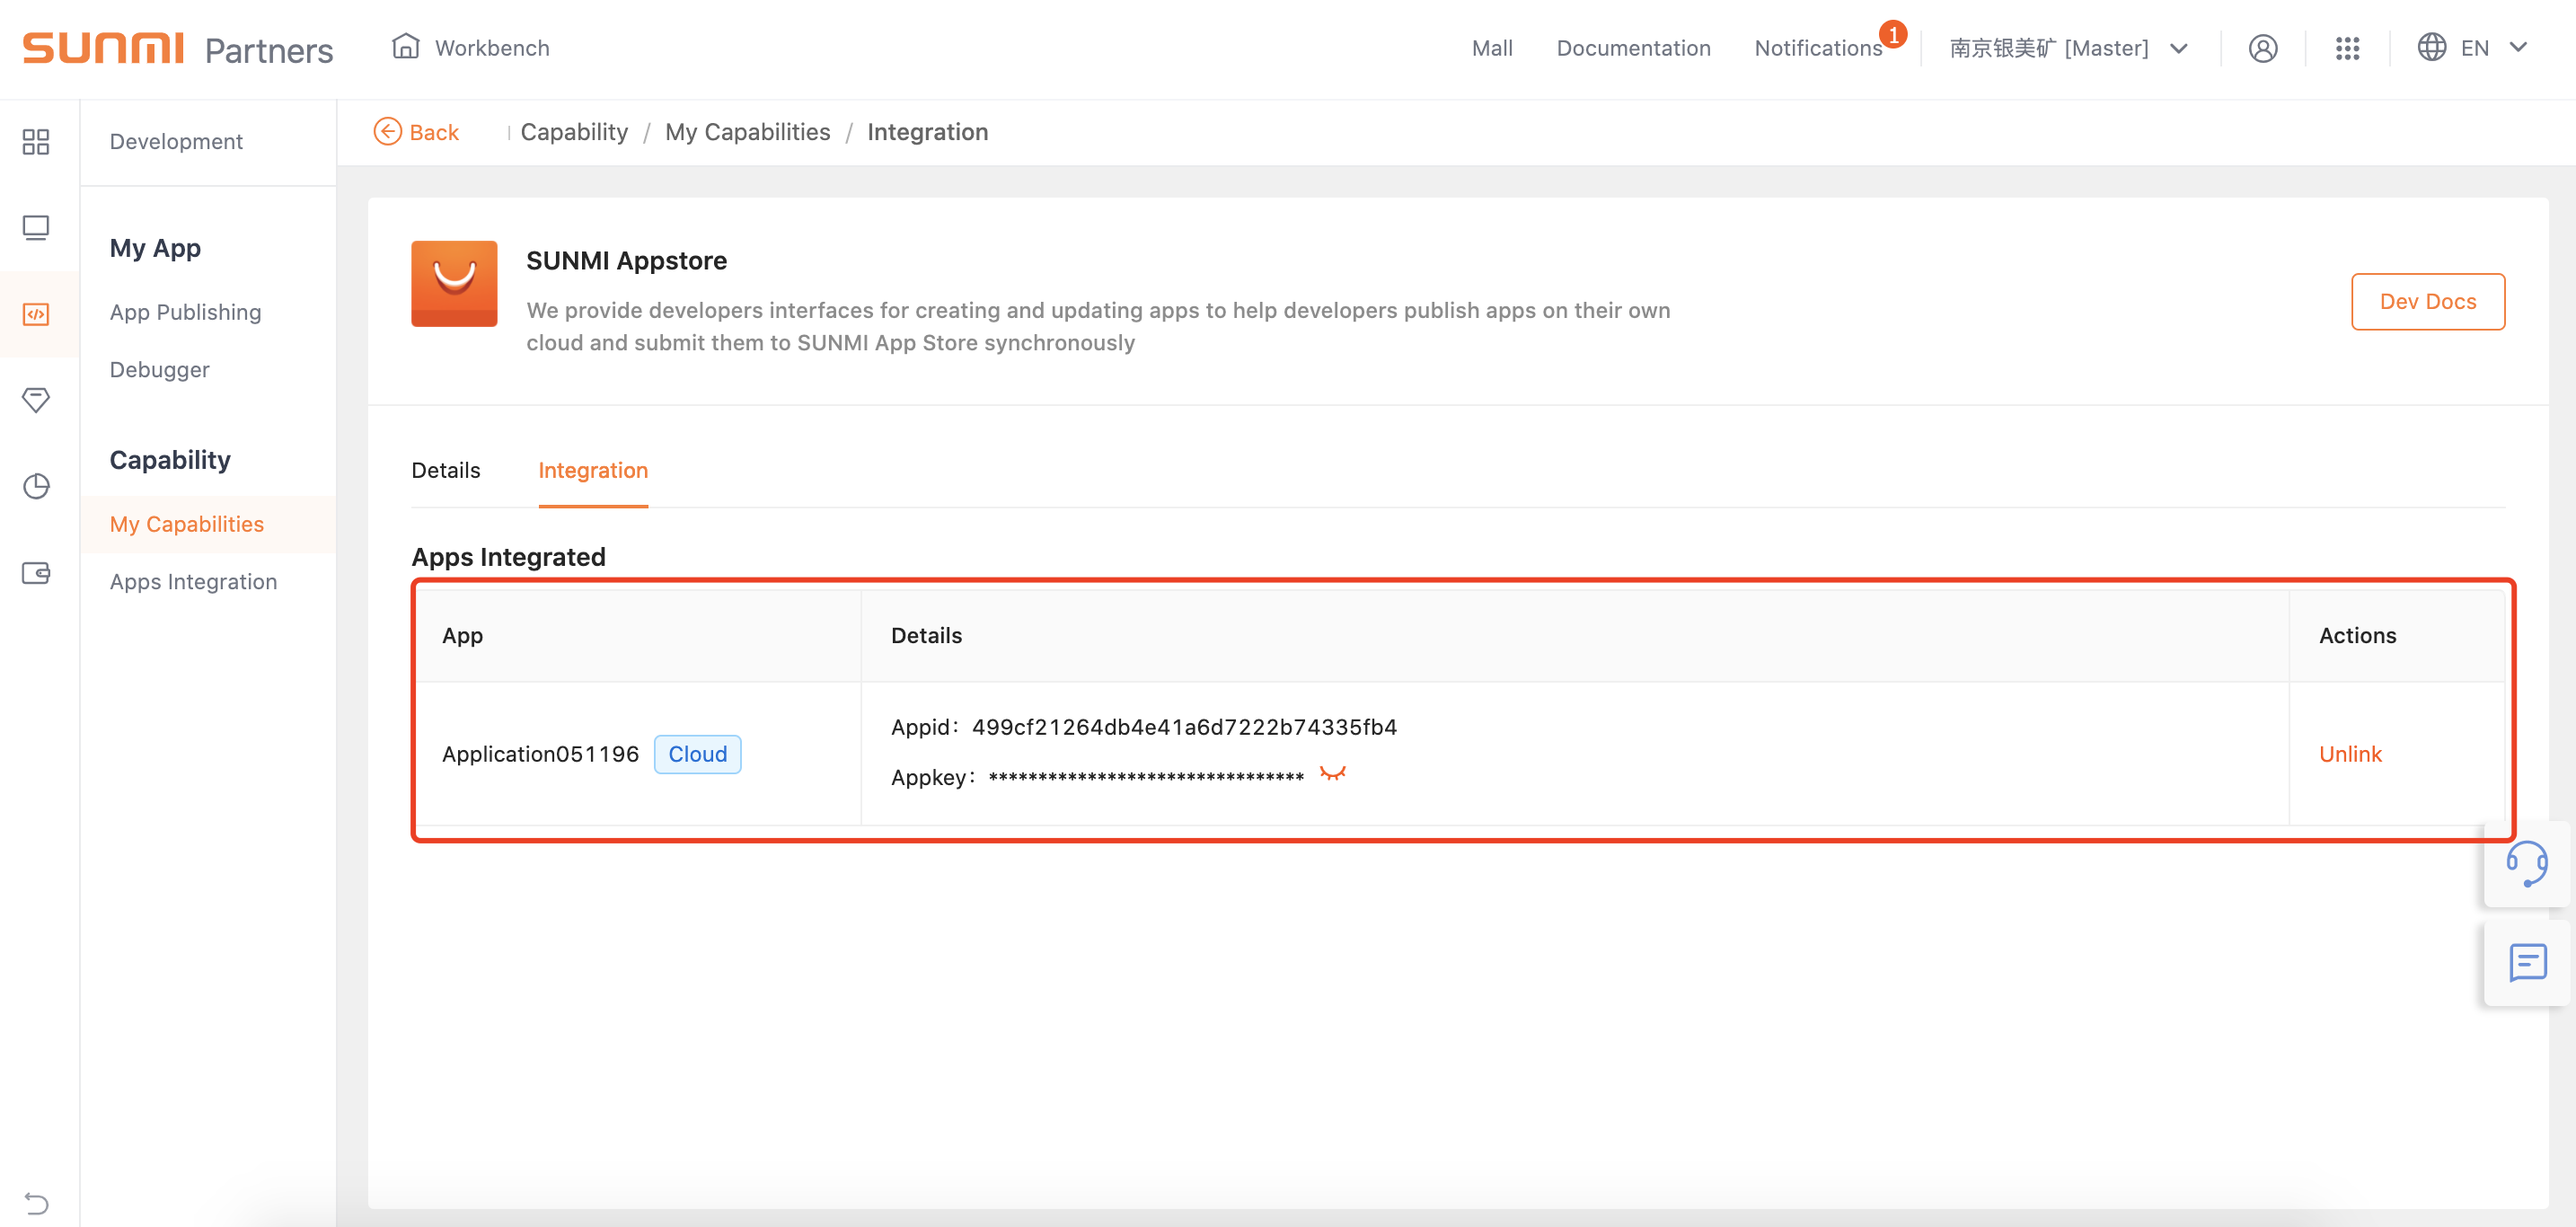Open the pie chart icon in left rail
This screenshot has height=1227, width=2576.
click(x=36, y=486)
